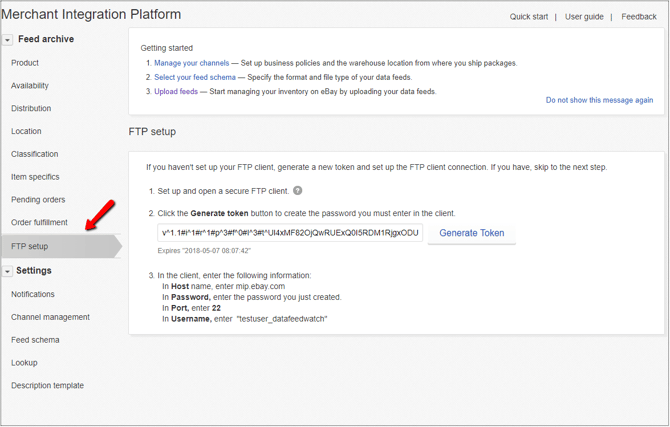The width and height of the screenshot is (670, 427).
Task: Open Product in the sidebar
Action: (25, 63)
